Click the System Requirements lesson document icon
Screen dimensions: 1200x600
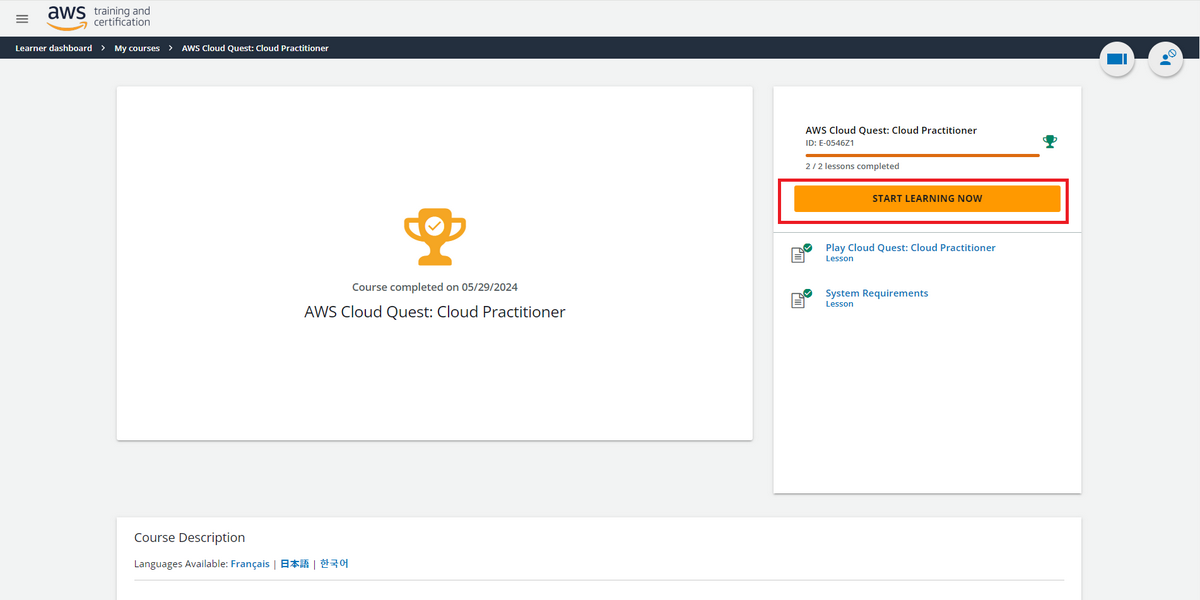[x=800, y=298]
